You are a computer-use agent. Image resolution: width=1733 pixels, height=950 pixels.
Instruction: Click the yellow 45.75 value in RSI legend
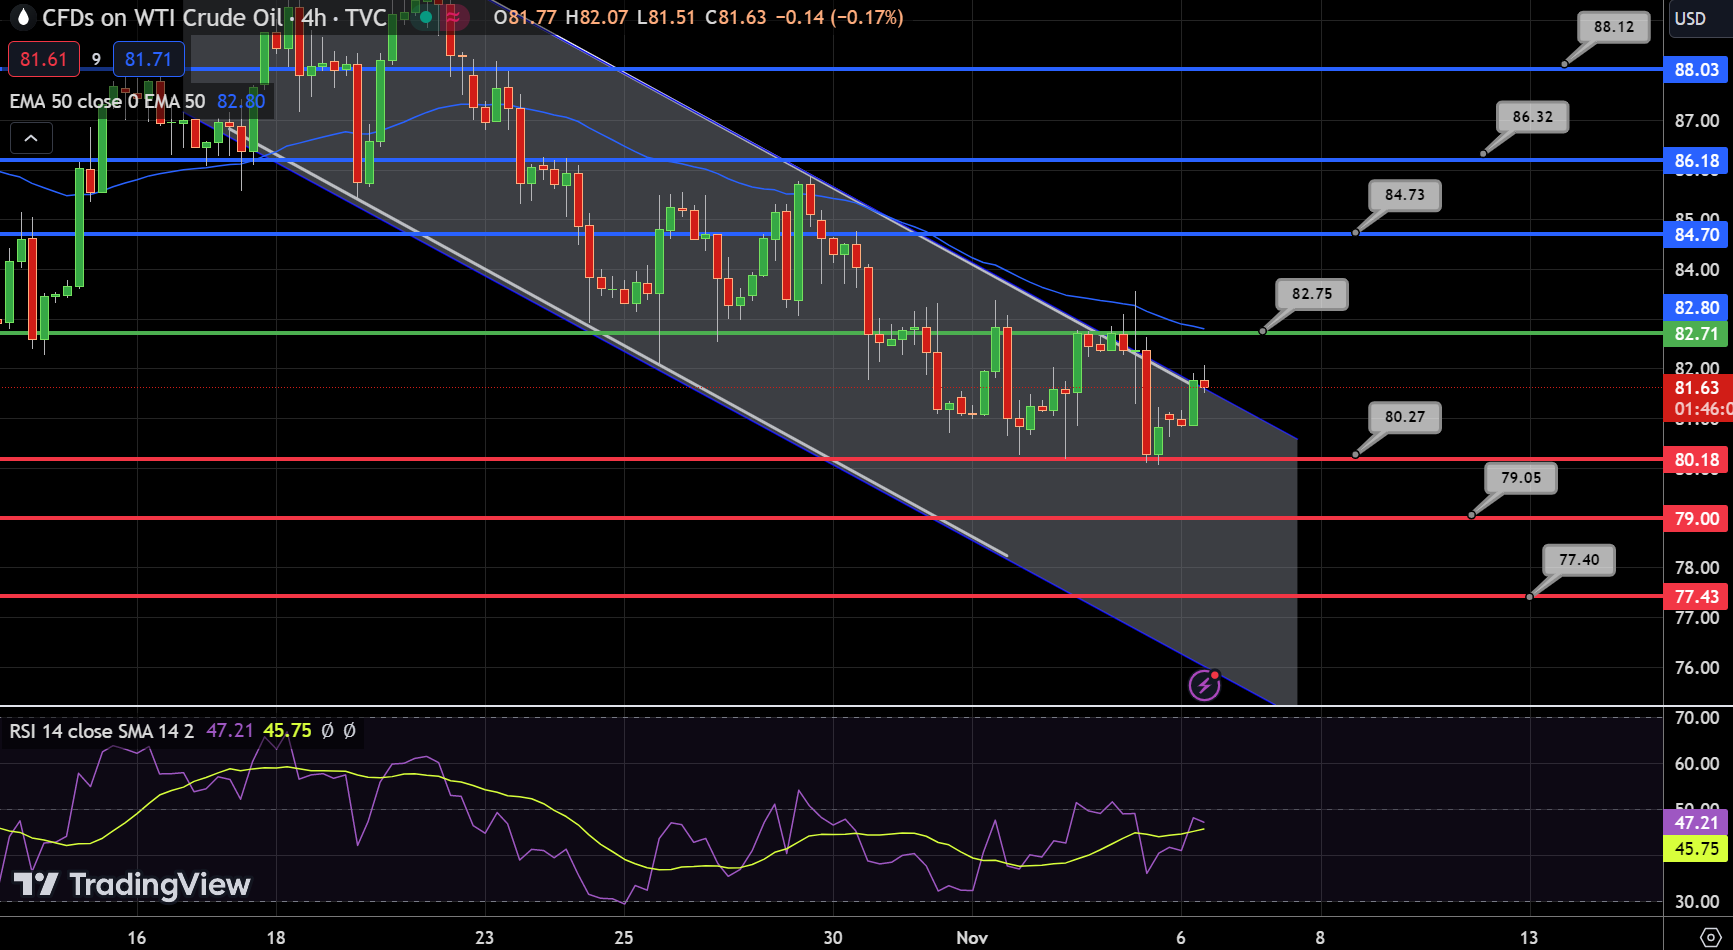tap(287, 731)
